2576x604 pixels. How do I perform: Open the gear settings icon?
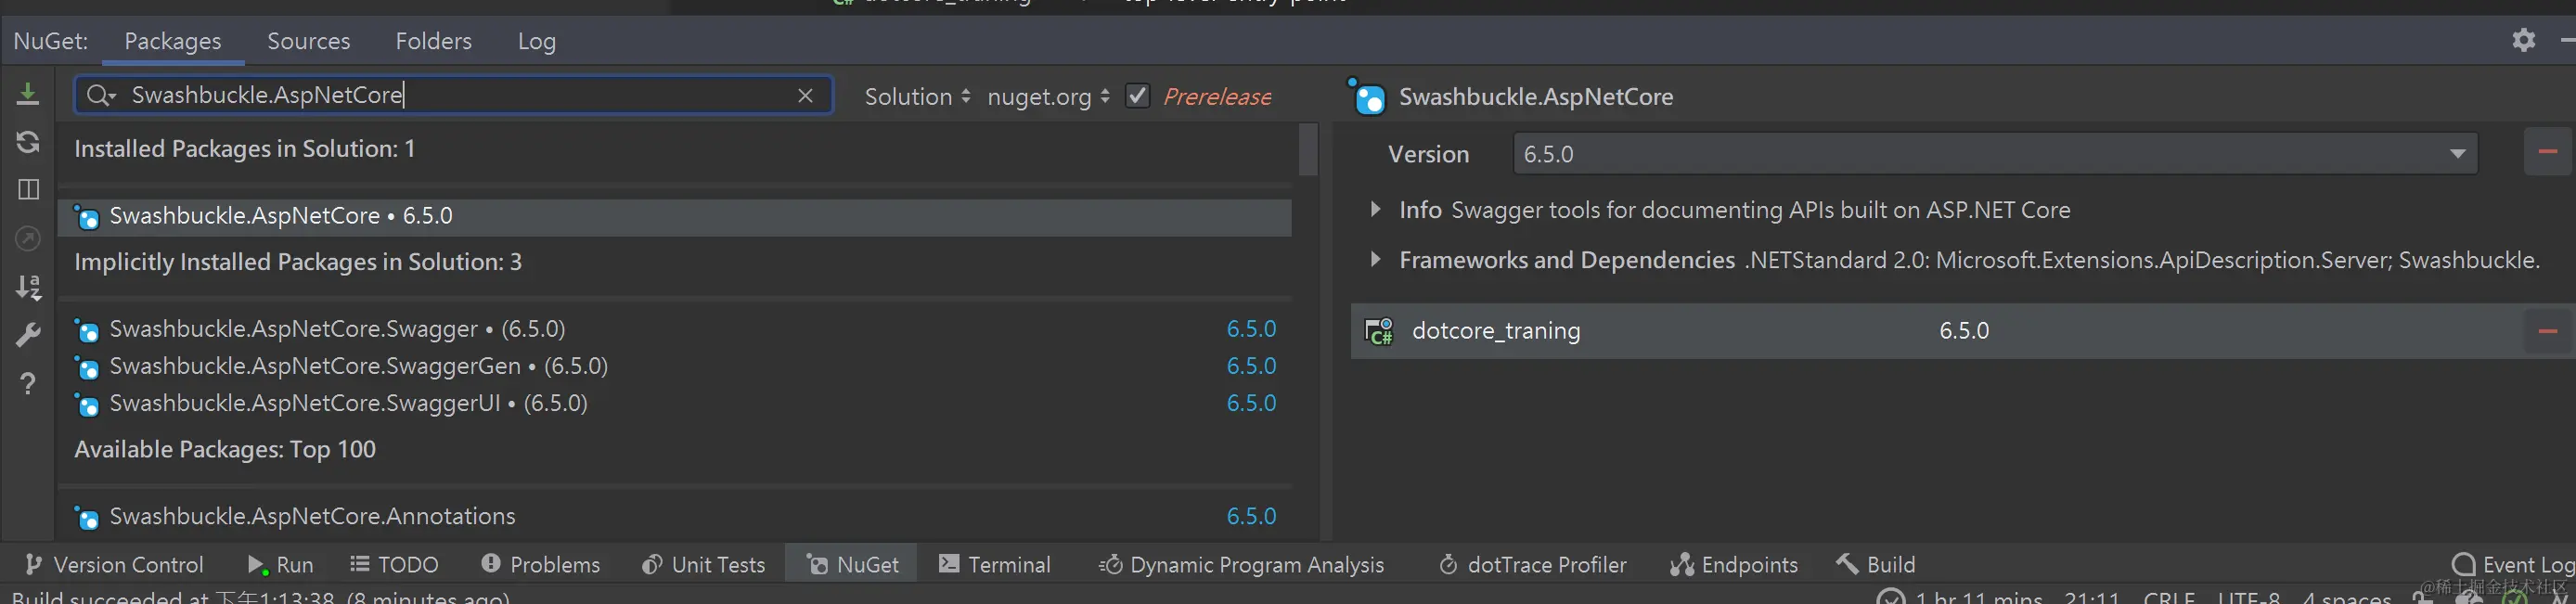[x=2523, y=40]
